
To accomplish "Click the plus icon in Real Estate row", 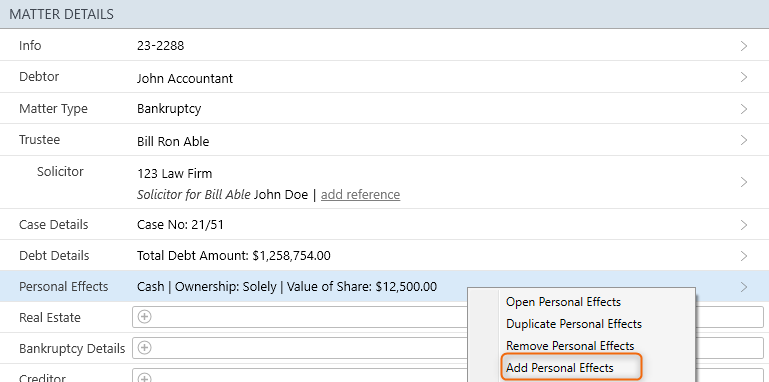I will [144, 317].
